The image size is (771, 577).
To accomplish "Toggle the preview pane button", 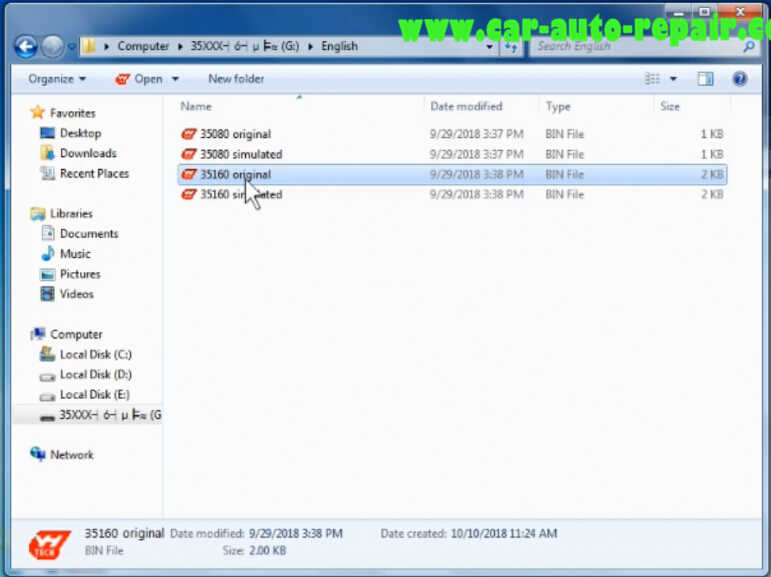I will click(705, 79).
